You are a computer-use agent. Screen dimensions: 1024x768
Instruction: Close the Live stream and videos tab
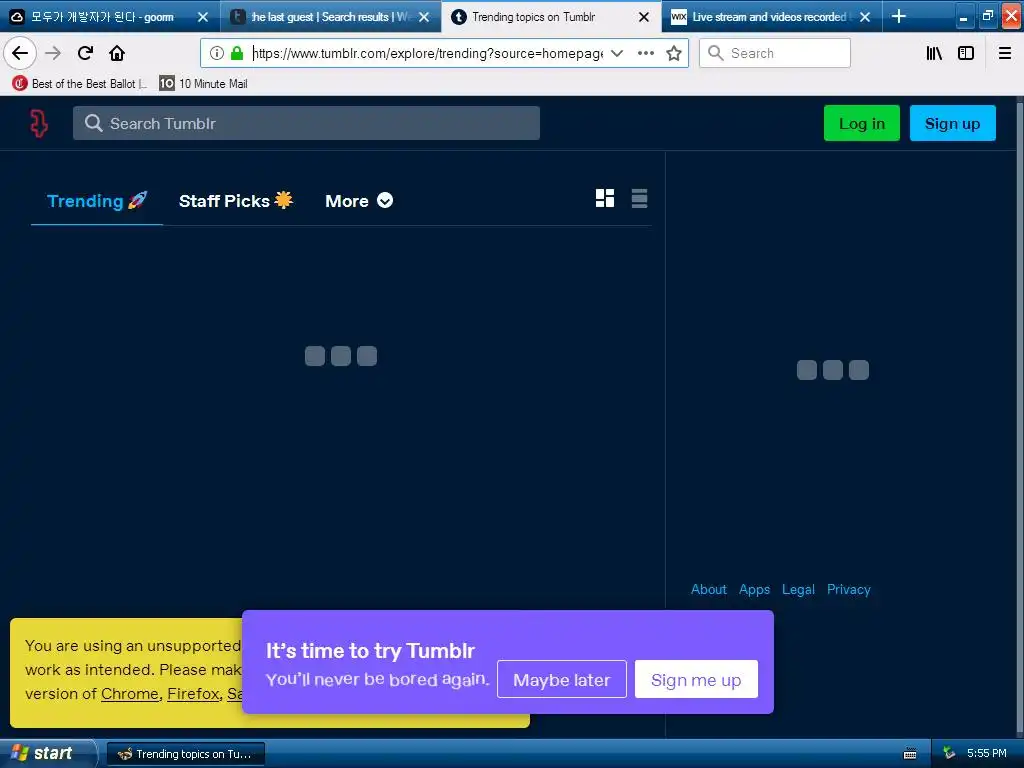click(865, 17)
